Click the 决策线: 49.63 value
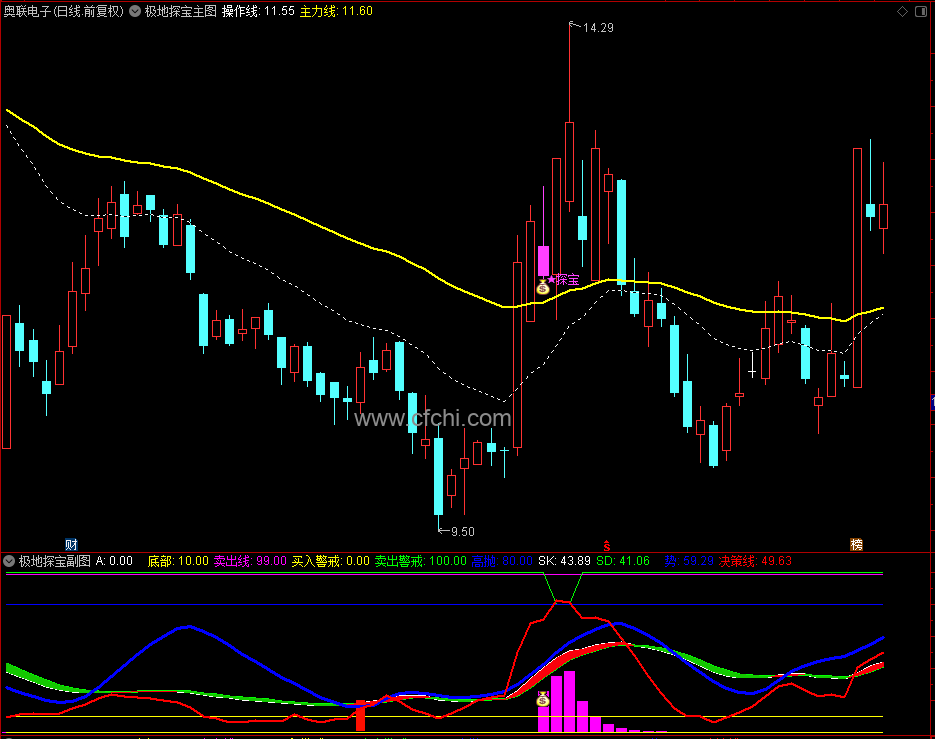The height and width of the screenshot is (739, 935). 755,561
